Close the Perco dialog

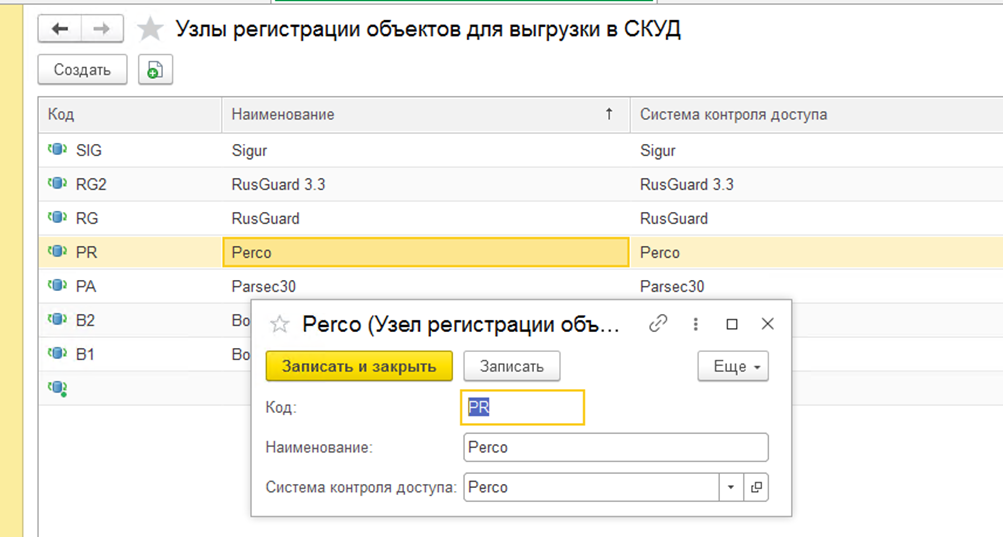point(768,324)
